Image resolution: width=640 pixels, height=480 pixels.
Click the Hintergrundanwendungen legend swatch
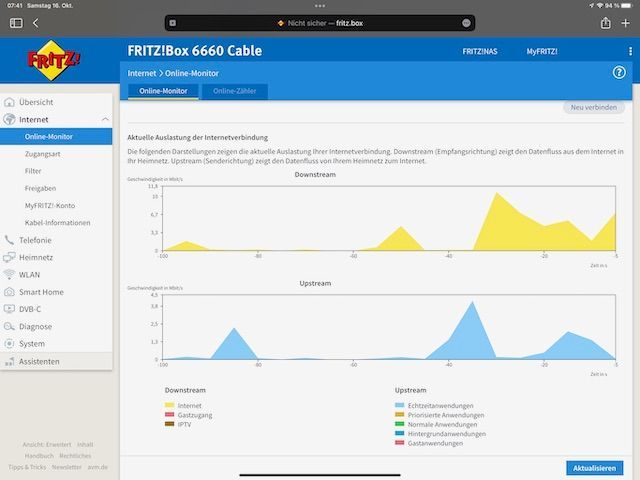coord(400,433)
